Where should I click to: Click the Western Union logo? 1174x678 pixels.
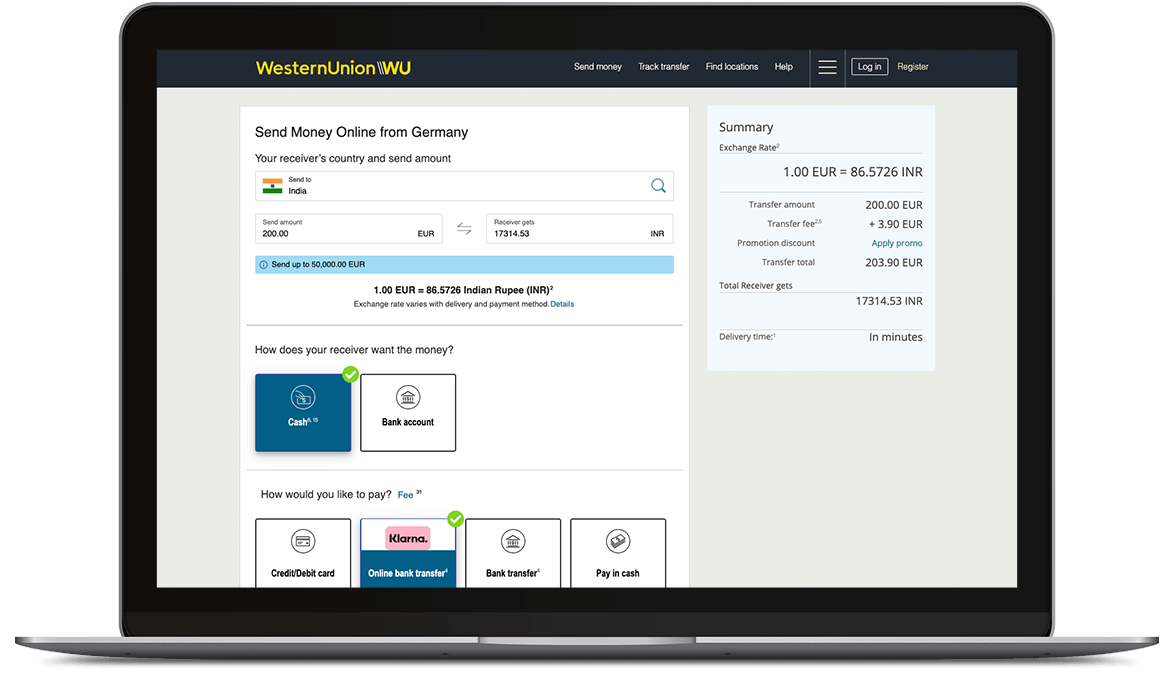(333, 68)
